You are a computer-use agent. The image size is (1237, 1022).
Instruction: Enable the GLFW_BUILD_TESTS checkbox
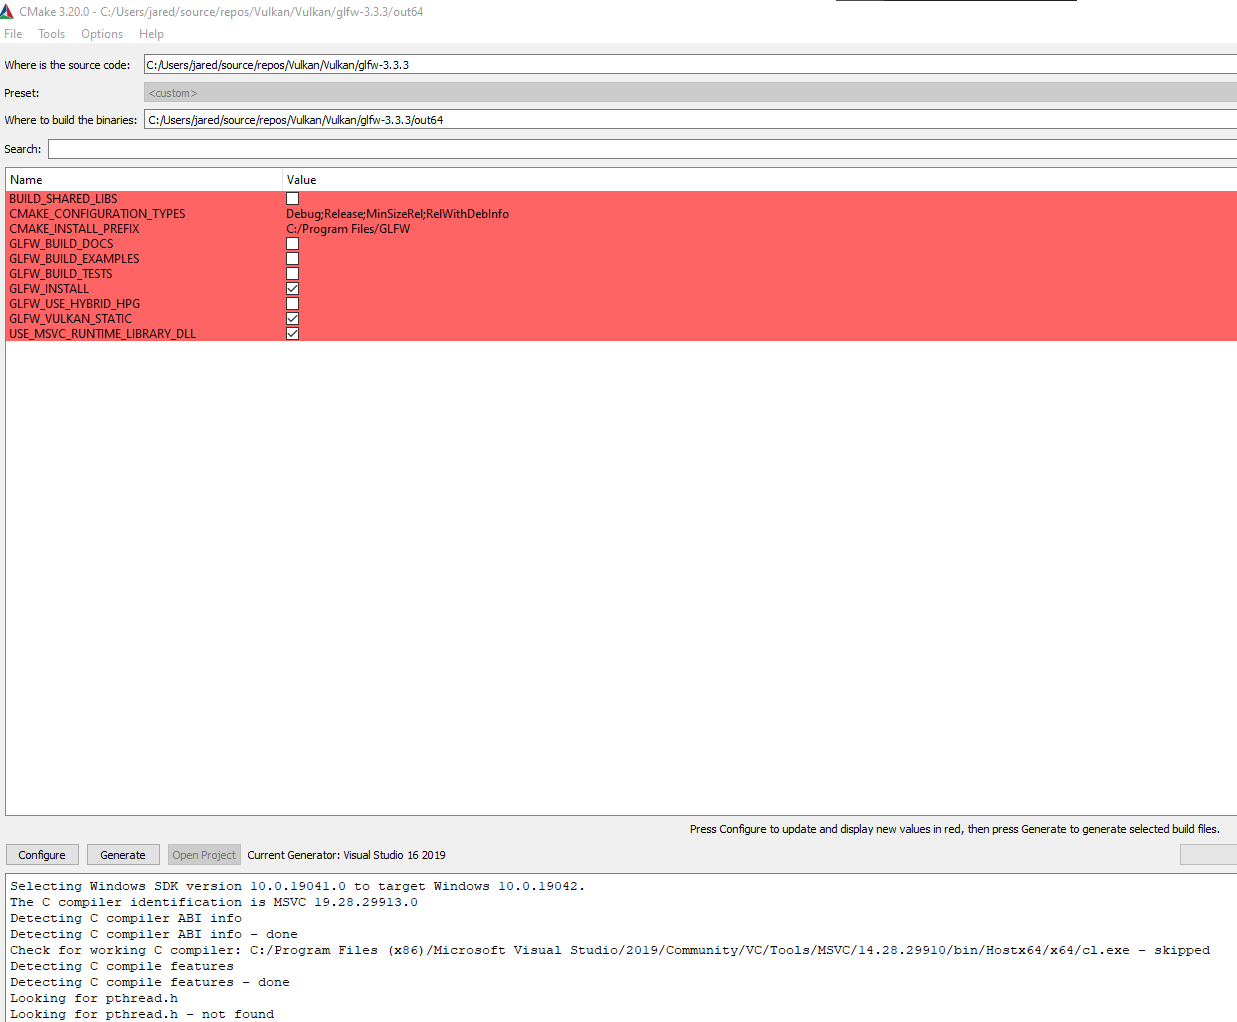293,274
